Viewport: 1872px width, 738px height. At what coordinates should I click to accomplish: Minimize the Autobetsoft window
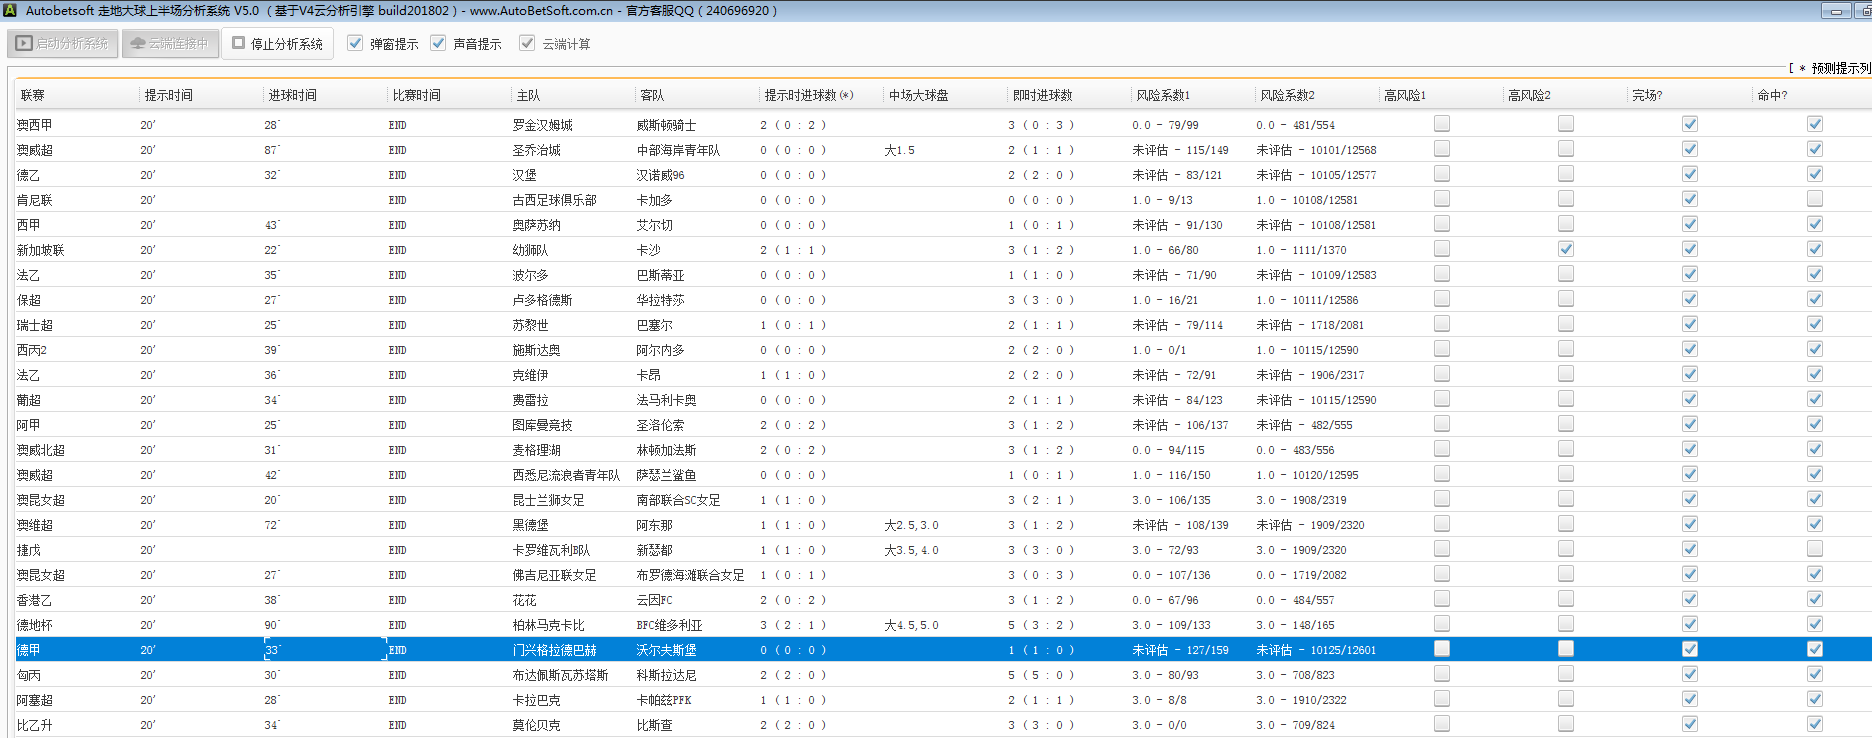[x=1836, y=11]
